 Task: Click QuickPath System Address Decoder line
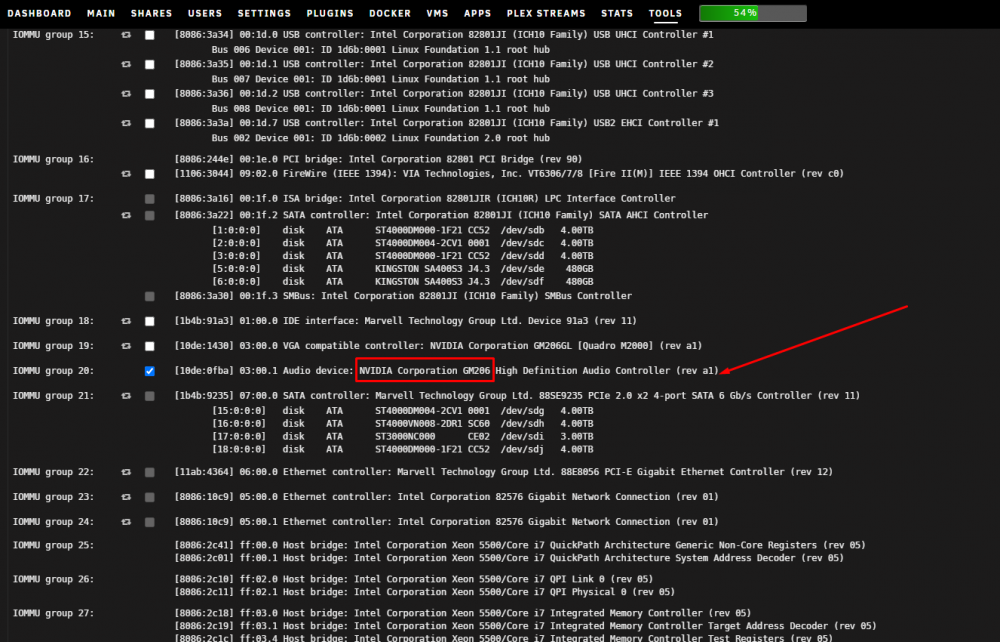click(509, 558)
